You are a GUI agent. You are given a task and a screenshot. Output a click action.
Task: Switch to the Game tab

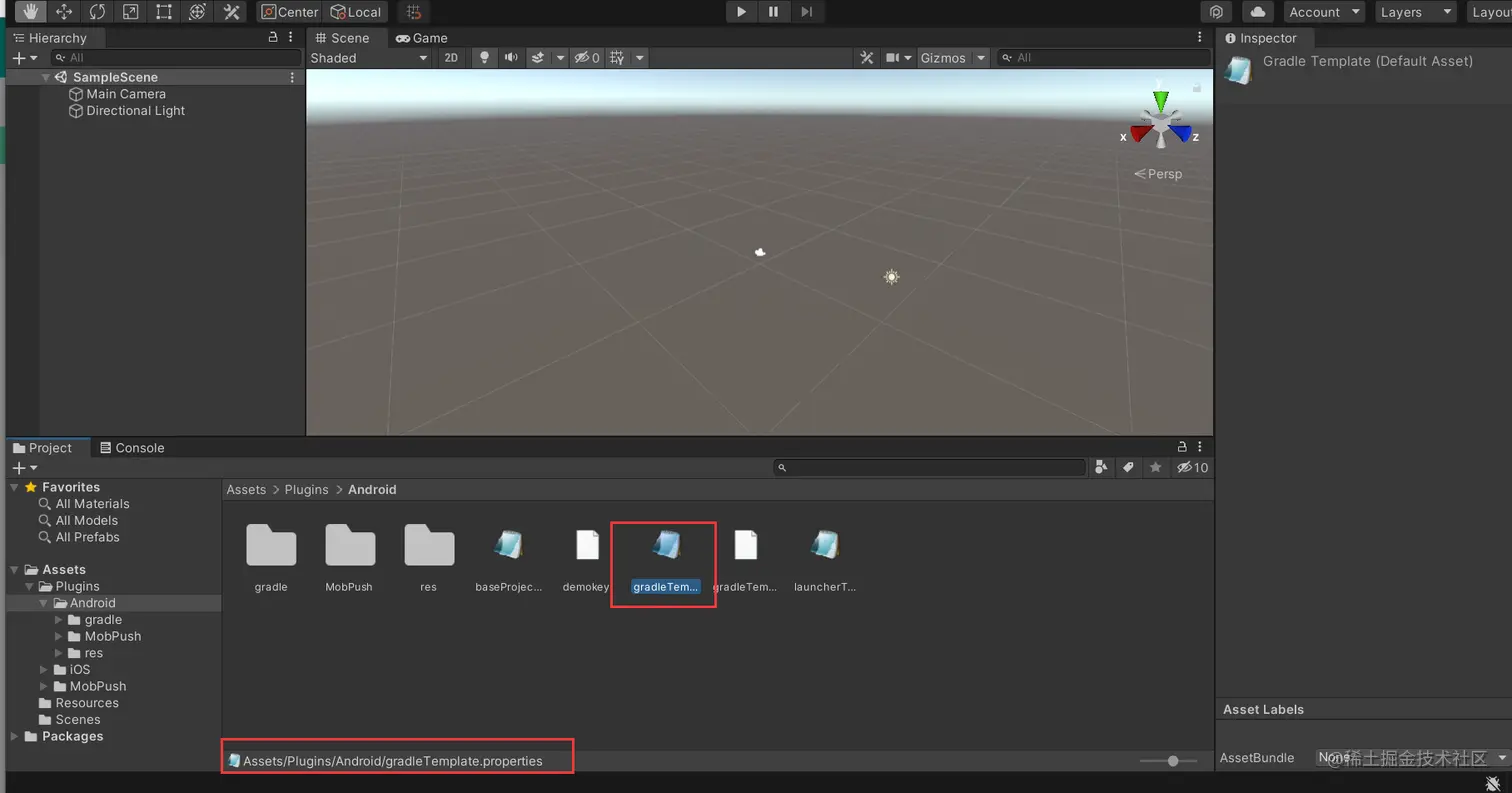click(422, 38)
